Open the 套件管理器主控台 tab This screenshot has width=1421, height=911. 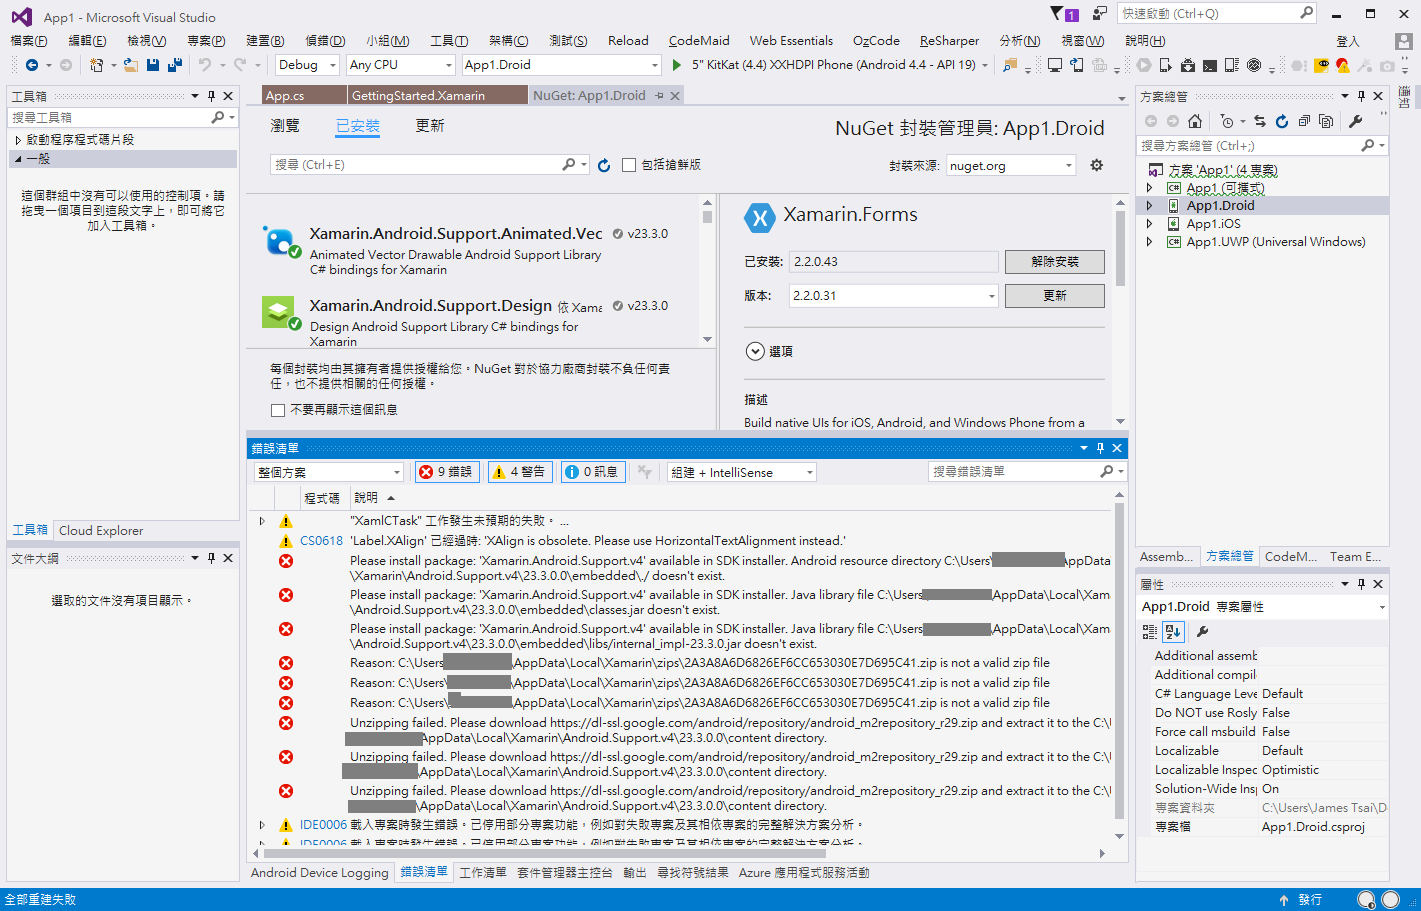564,873
